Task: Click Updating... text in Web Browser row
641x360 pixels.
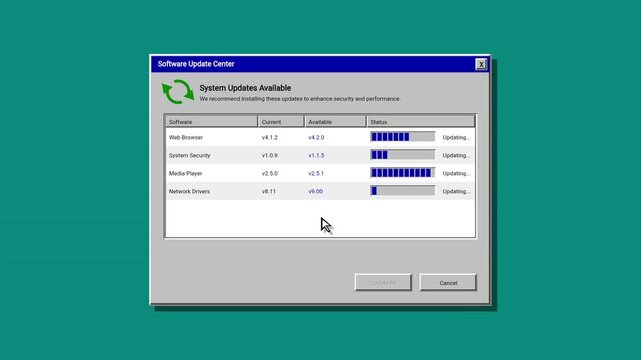Action: 456,137
